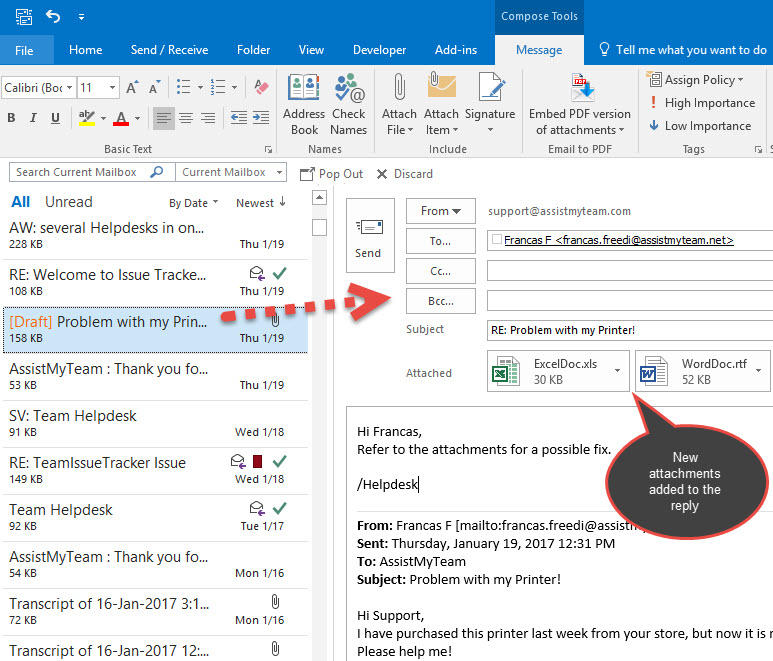
Task: Click into the Cc address field
Action: (630, 271)
